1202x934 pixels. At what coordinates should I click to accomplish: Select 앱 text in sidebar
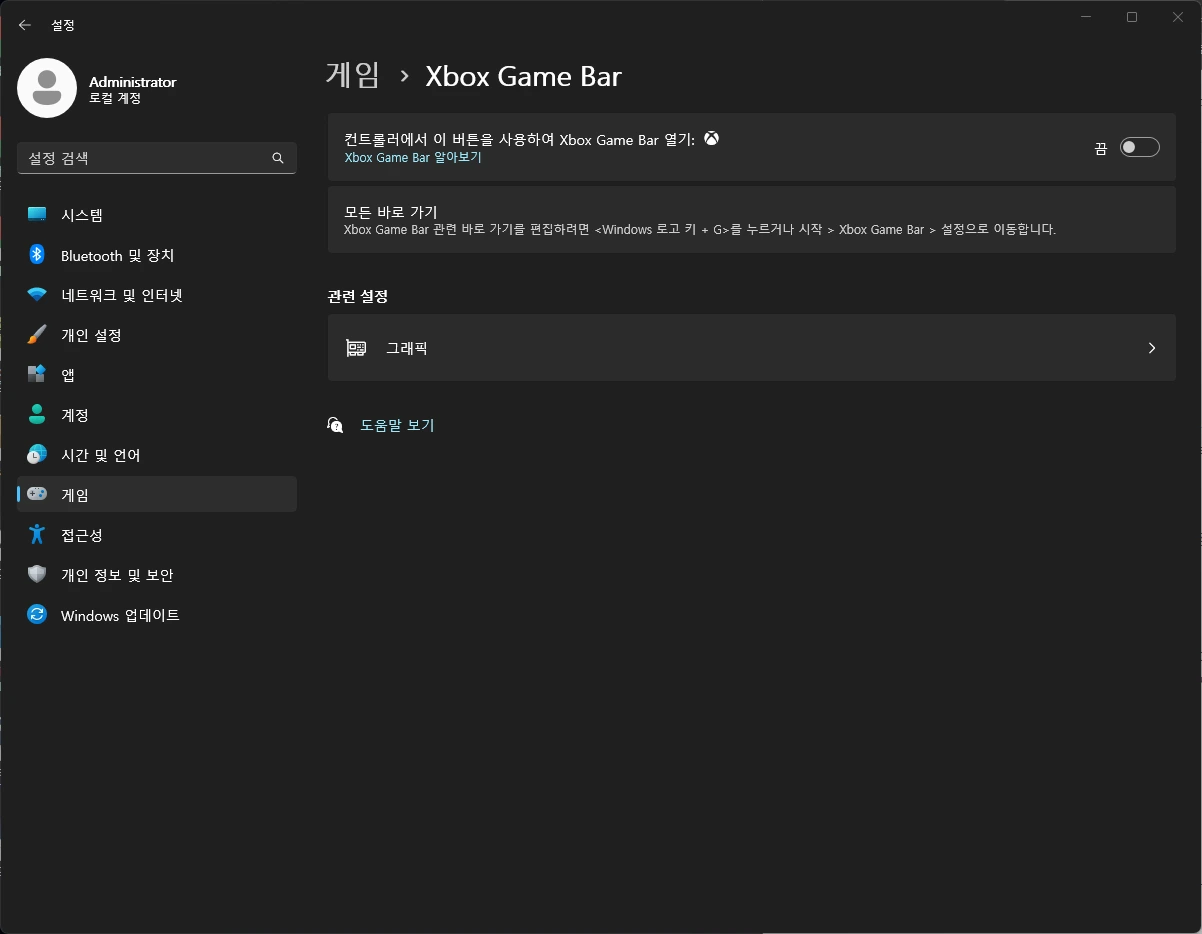68,375
